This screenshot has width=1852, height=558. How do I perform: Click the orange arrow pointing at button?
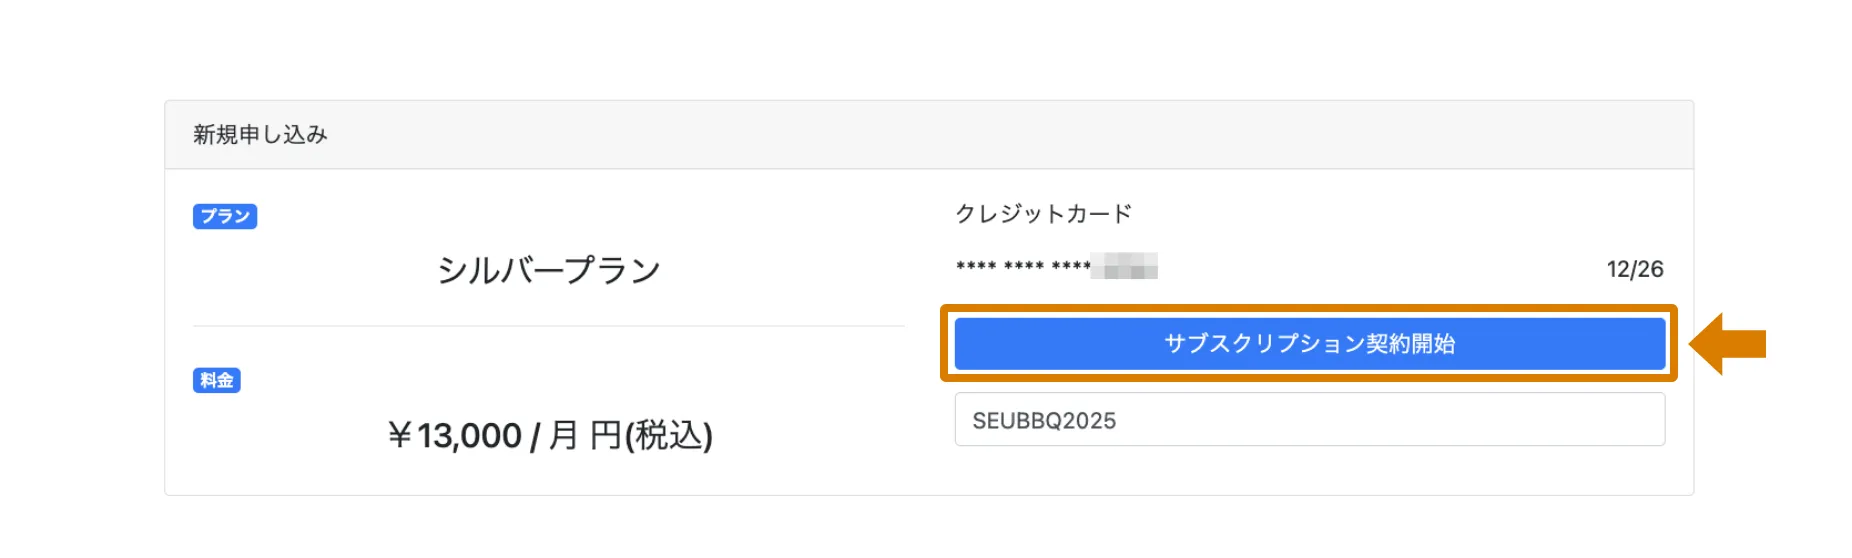(x=1728, y=344)
